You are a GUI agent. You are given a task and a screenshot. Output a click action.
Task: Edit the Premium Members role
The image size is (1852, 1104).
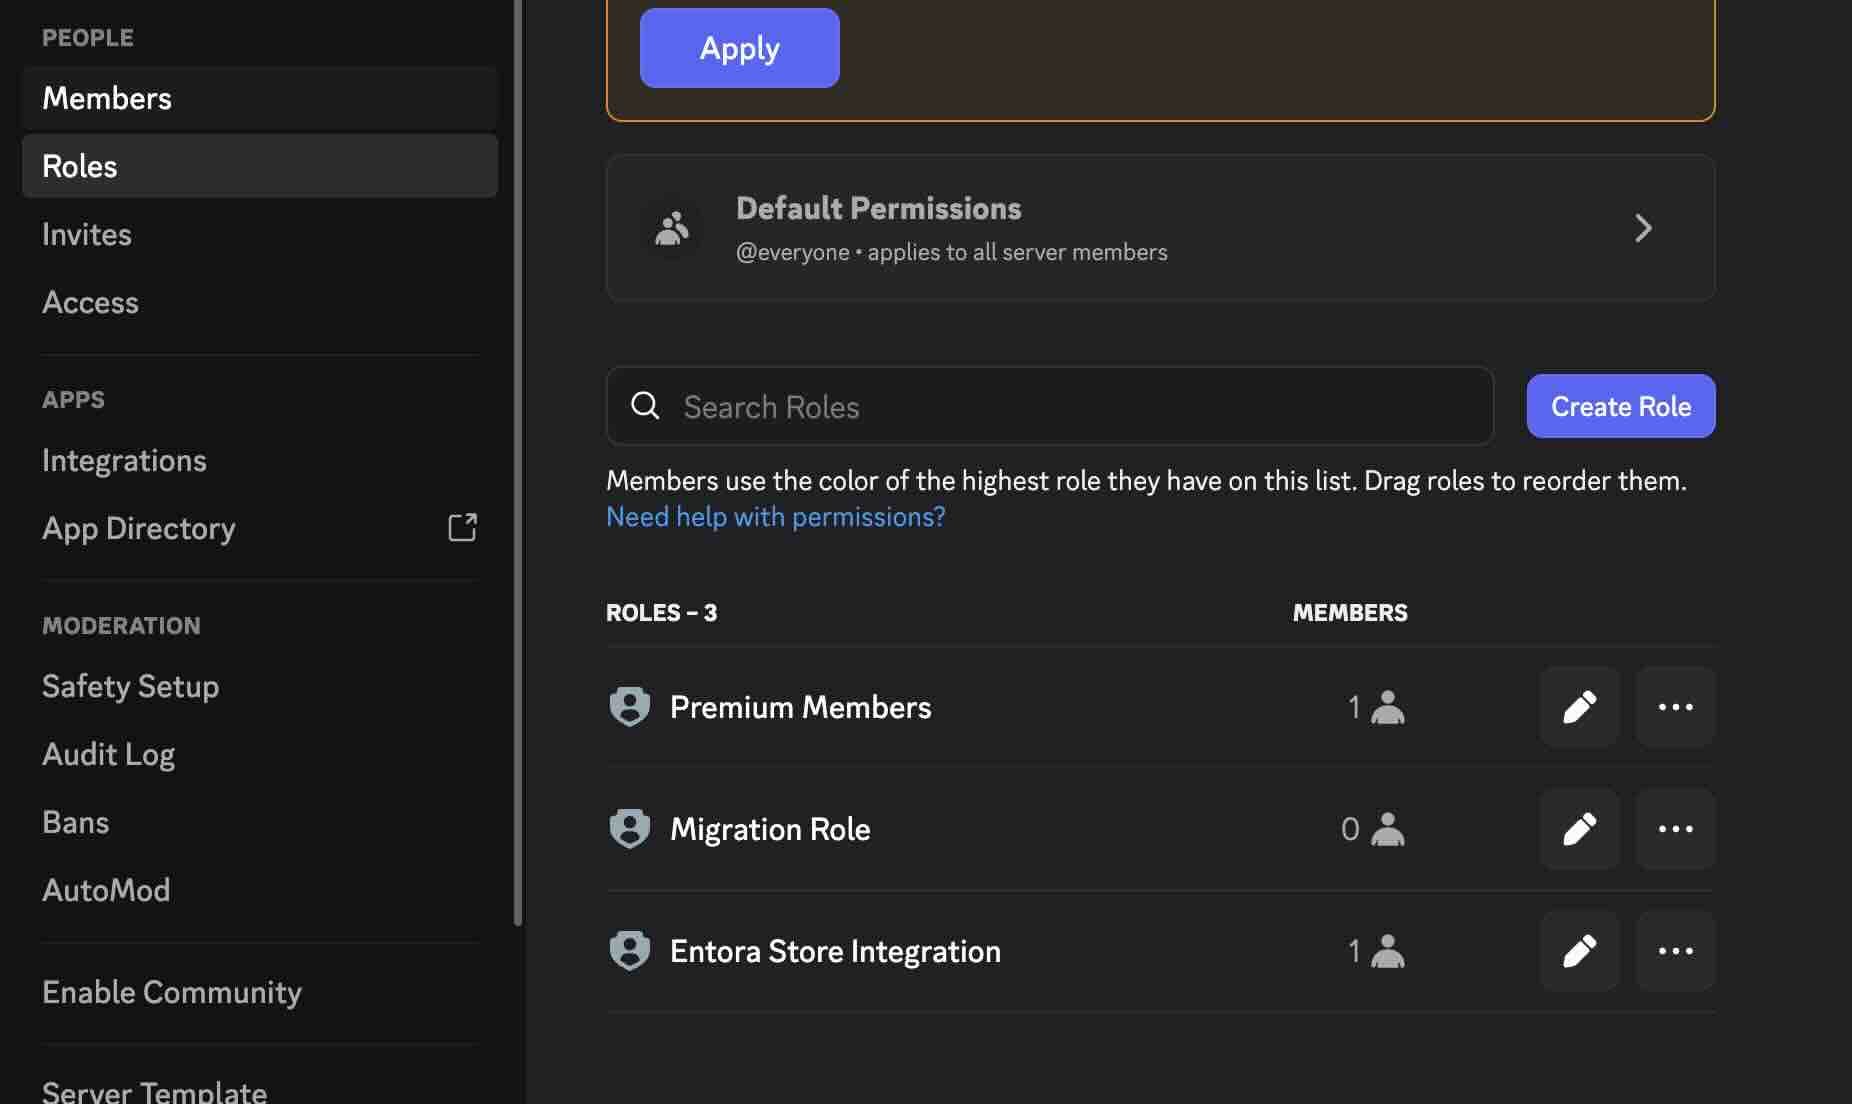click(x=1579, y=706)
